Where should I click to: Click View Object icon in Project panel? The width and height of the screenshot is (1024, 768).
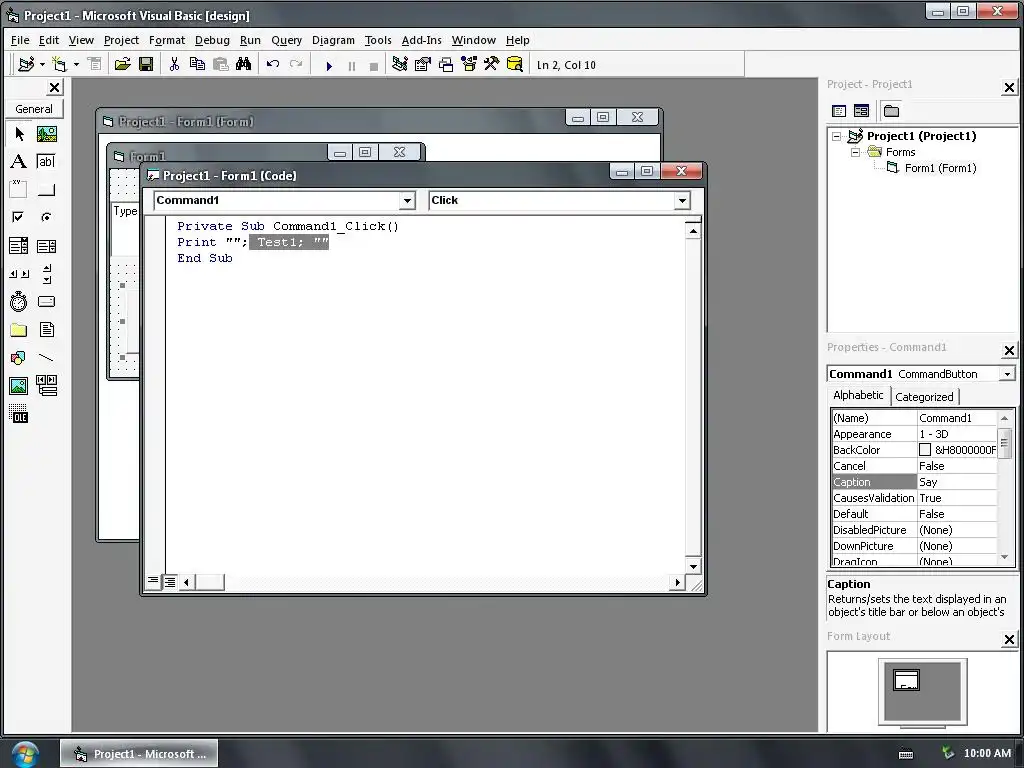(x=861, y=111)
